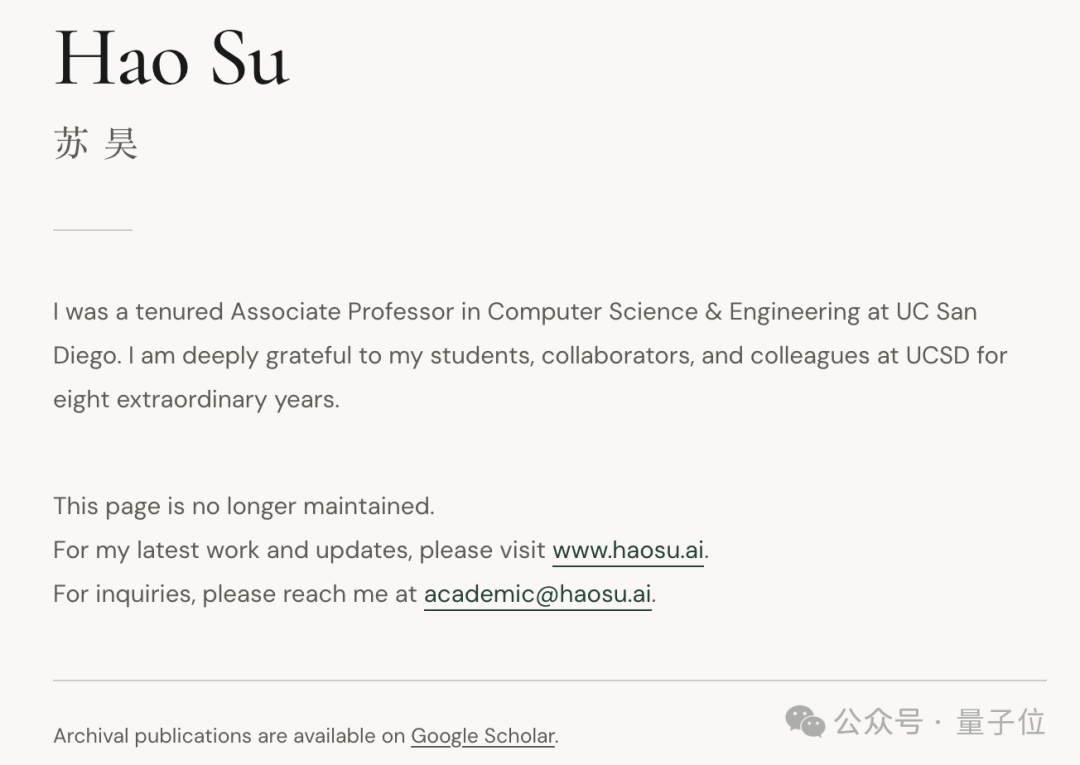Viewport: 1080px width, 765px height.
Task: Click the UC San text in the first line
Action: coord(936,312)
